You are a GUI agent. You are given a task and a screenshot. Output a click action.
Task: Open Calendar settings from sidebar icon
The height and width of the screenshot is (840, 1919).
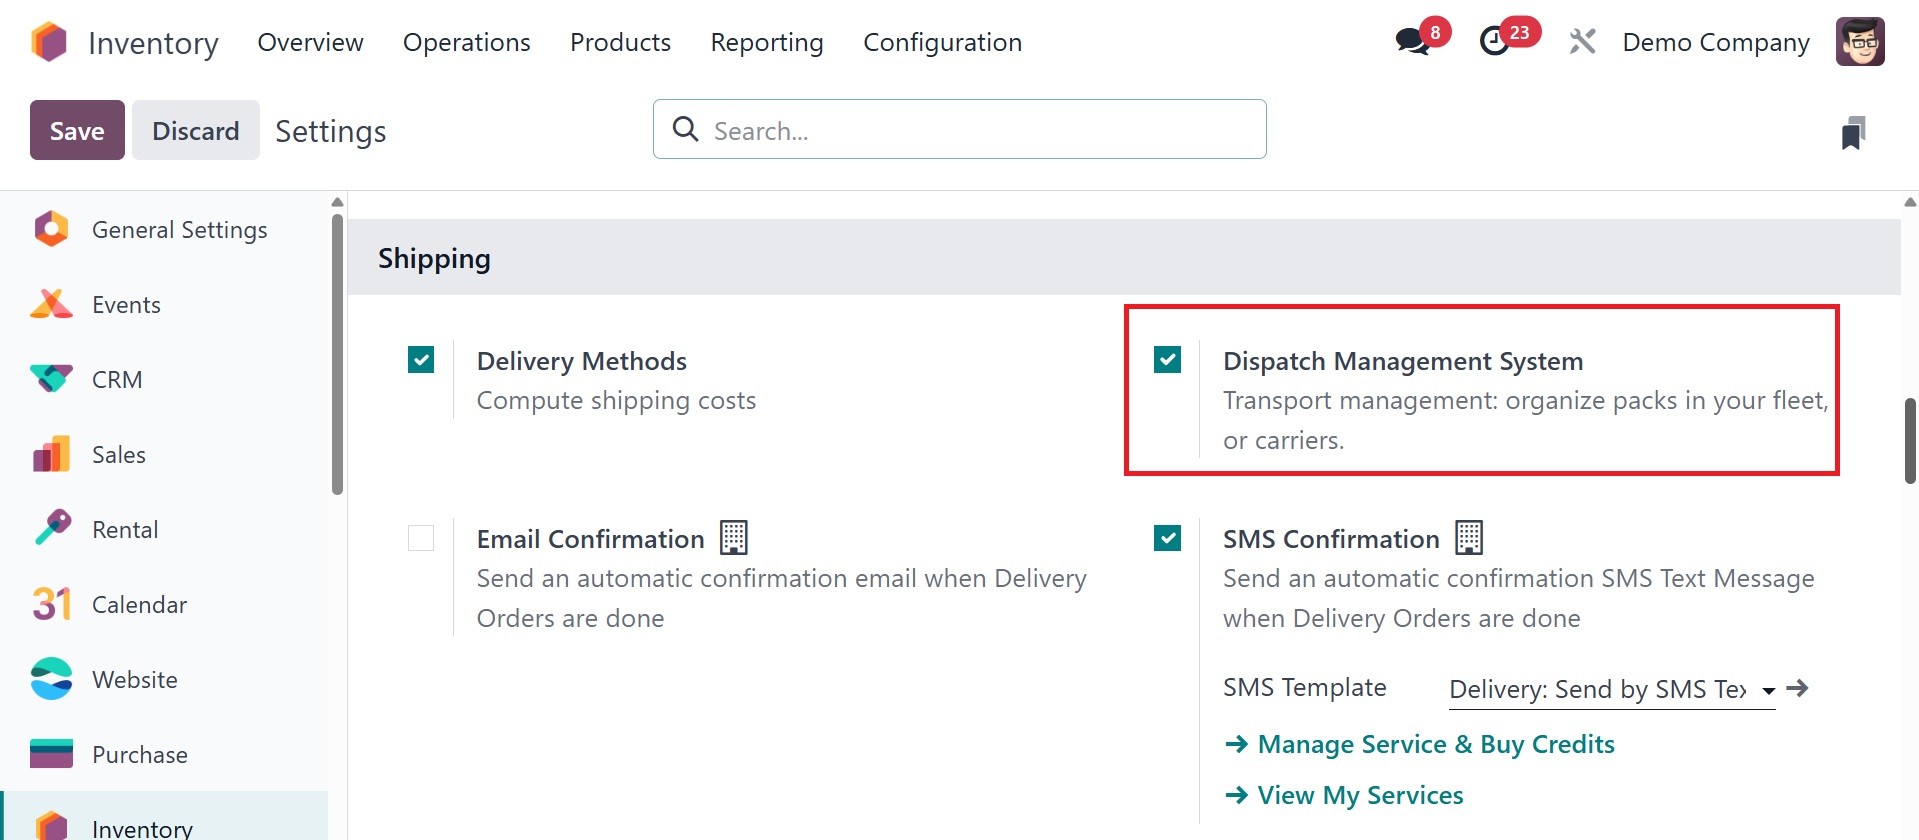click(51, 605)
